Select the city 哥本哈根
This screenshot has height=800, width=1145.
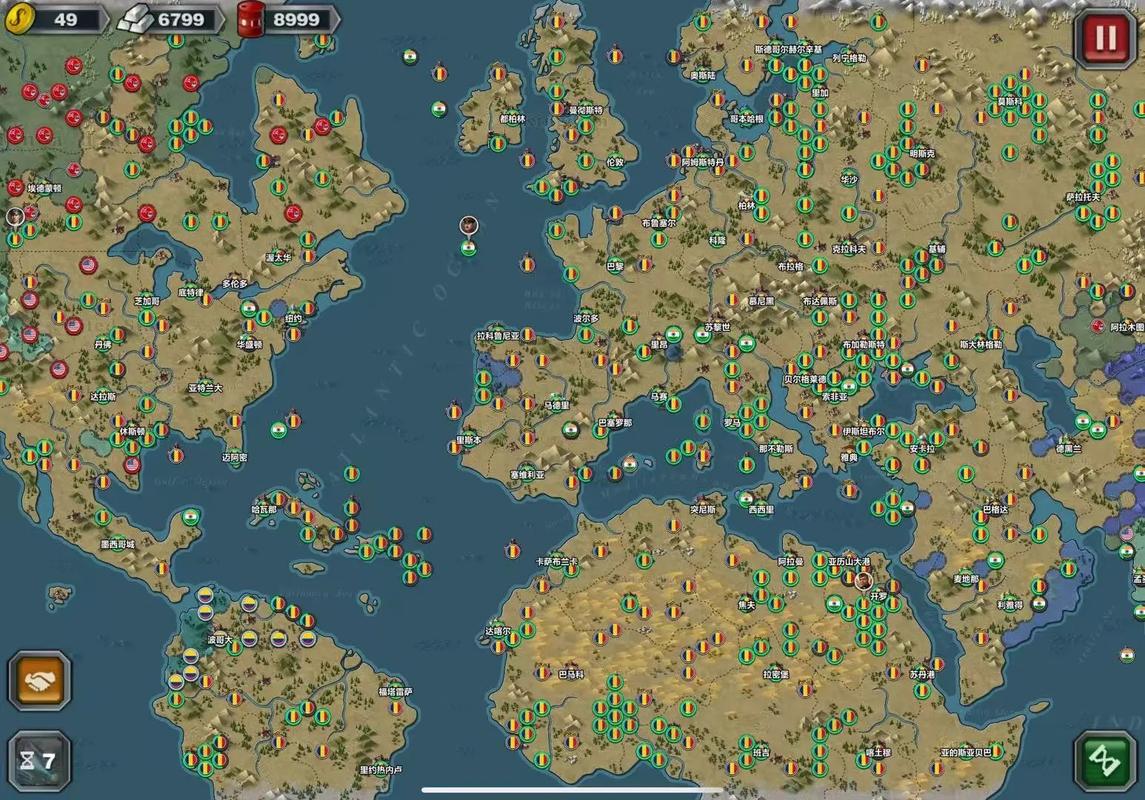(746, 118)
